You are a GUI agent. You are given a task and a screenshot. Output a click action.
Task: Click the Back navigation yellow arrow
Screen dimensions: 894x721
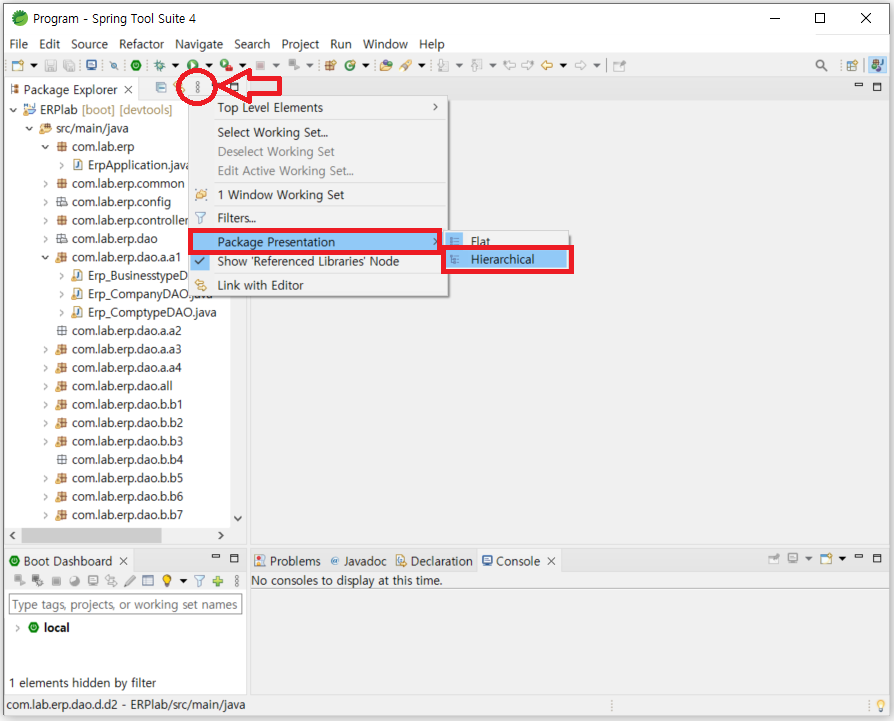click(x=547, y=66)
